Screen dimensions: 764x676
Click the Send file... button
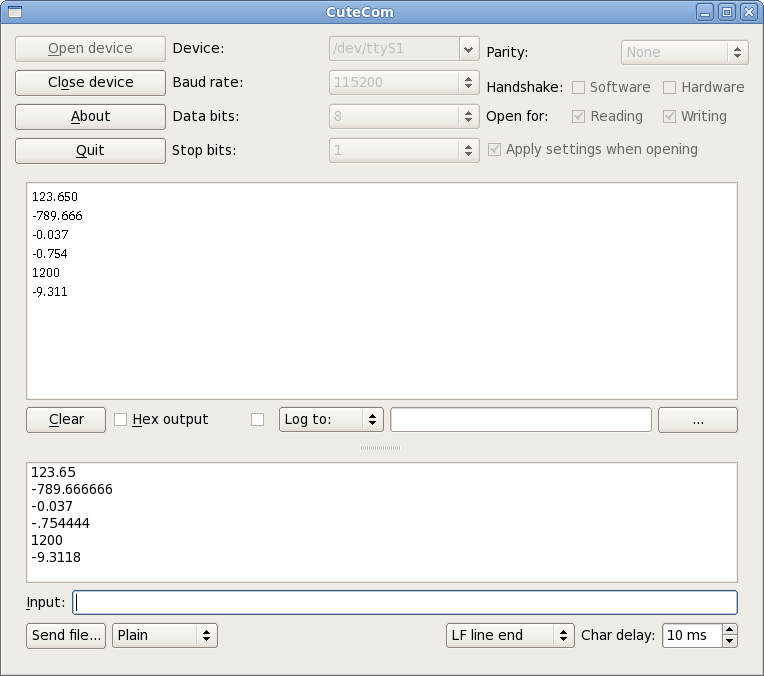pyautogui.click(x=66, y=636)
